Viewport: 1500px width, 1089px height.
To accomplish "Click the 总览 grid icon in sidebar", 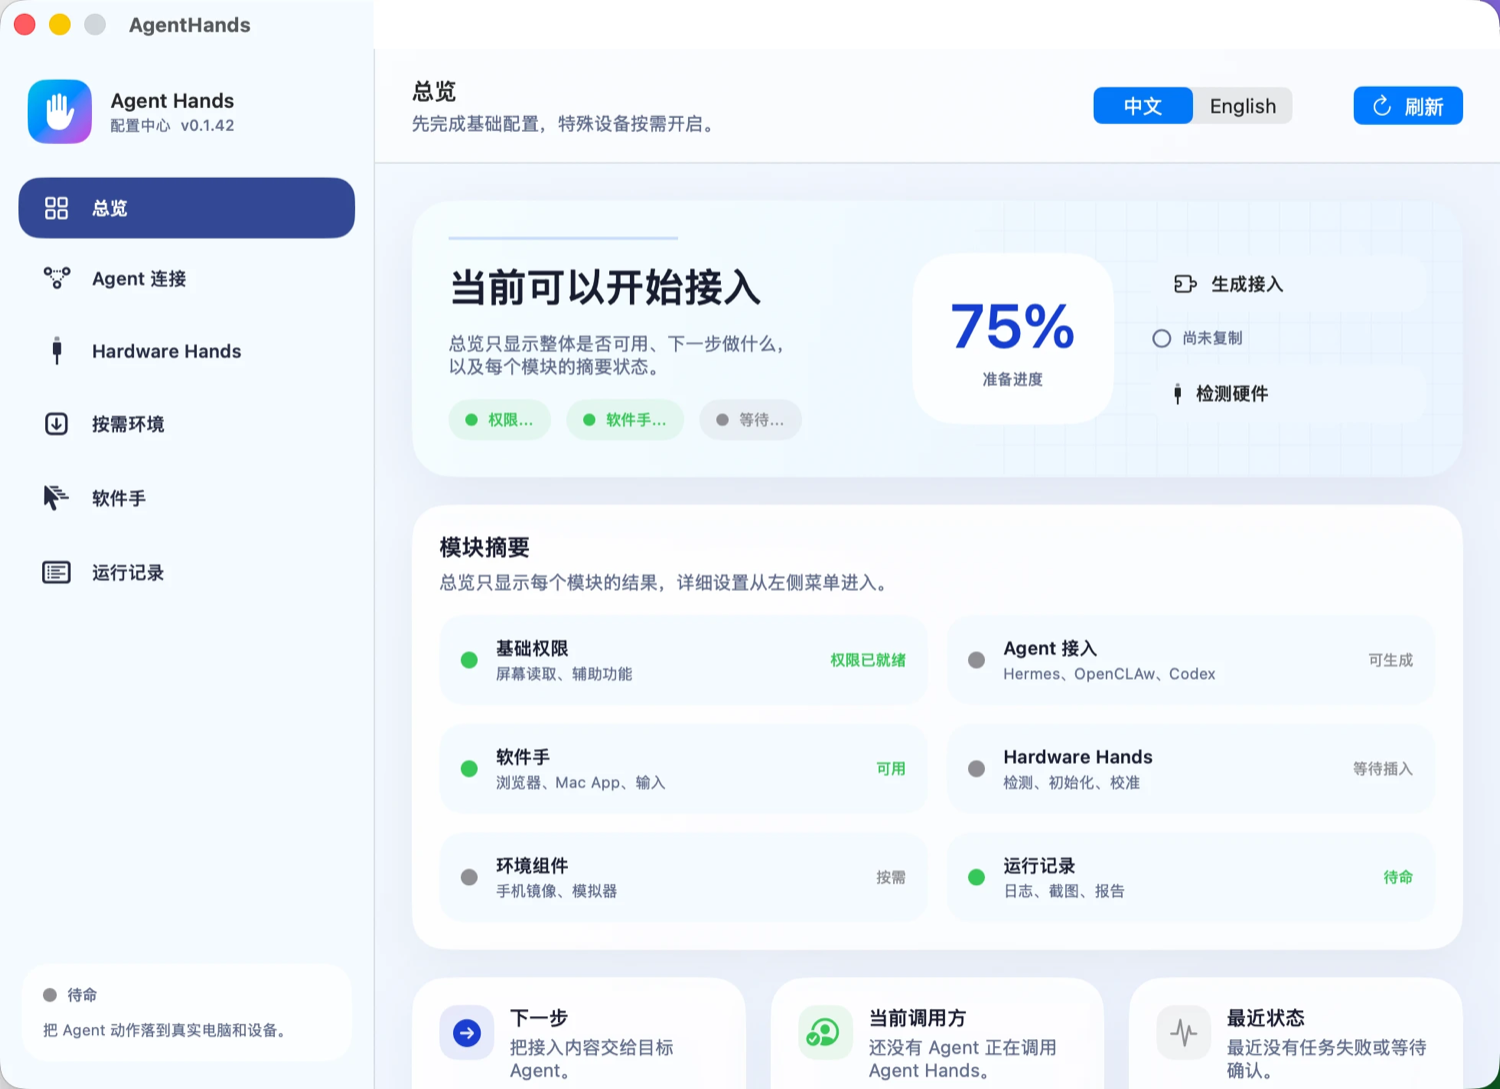I will pos(56,208).
